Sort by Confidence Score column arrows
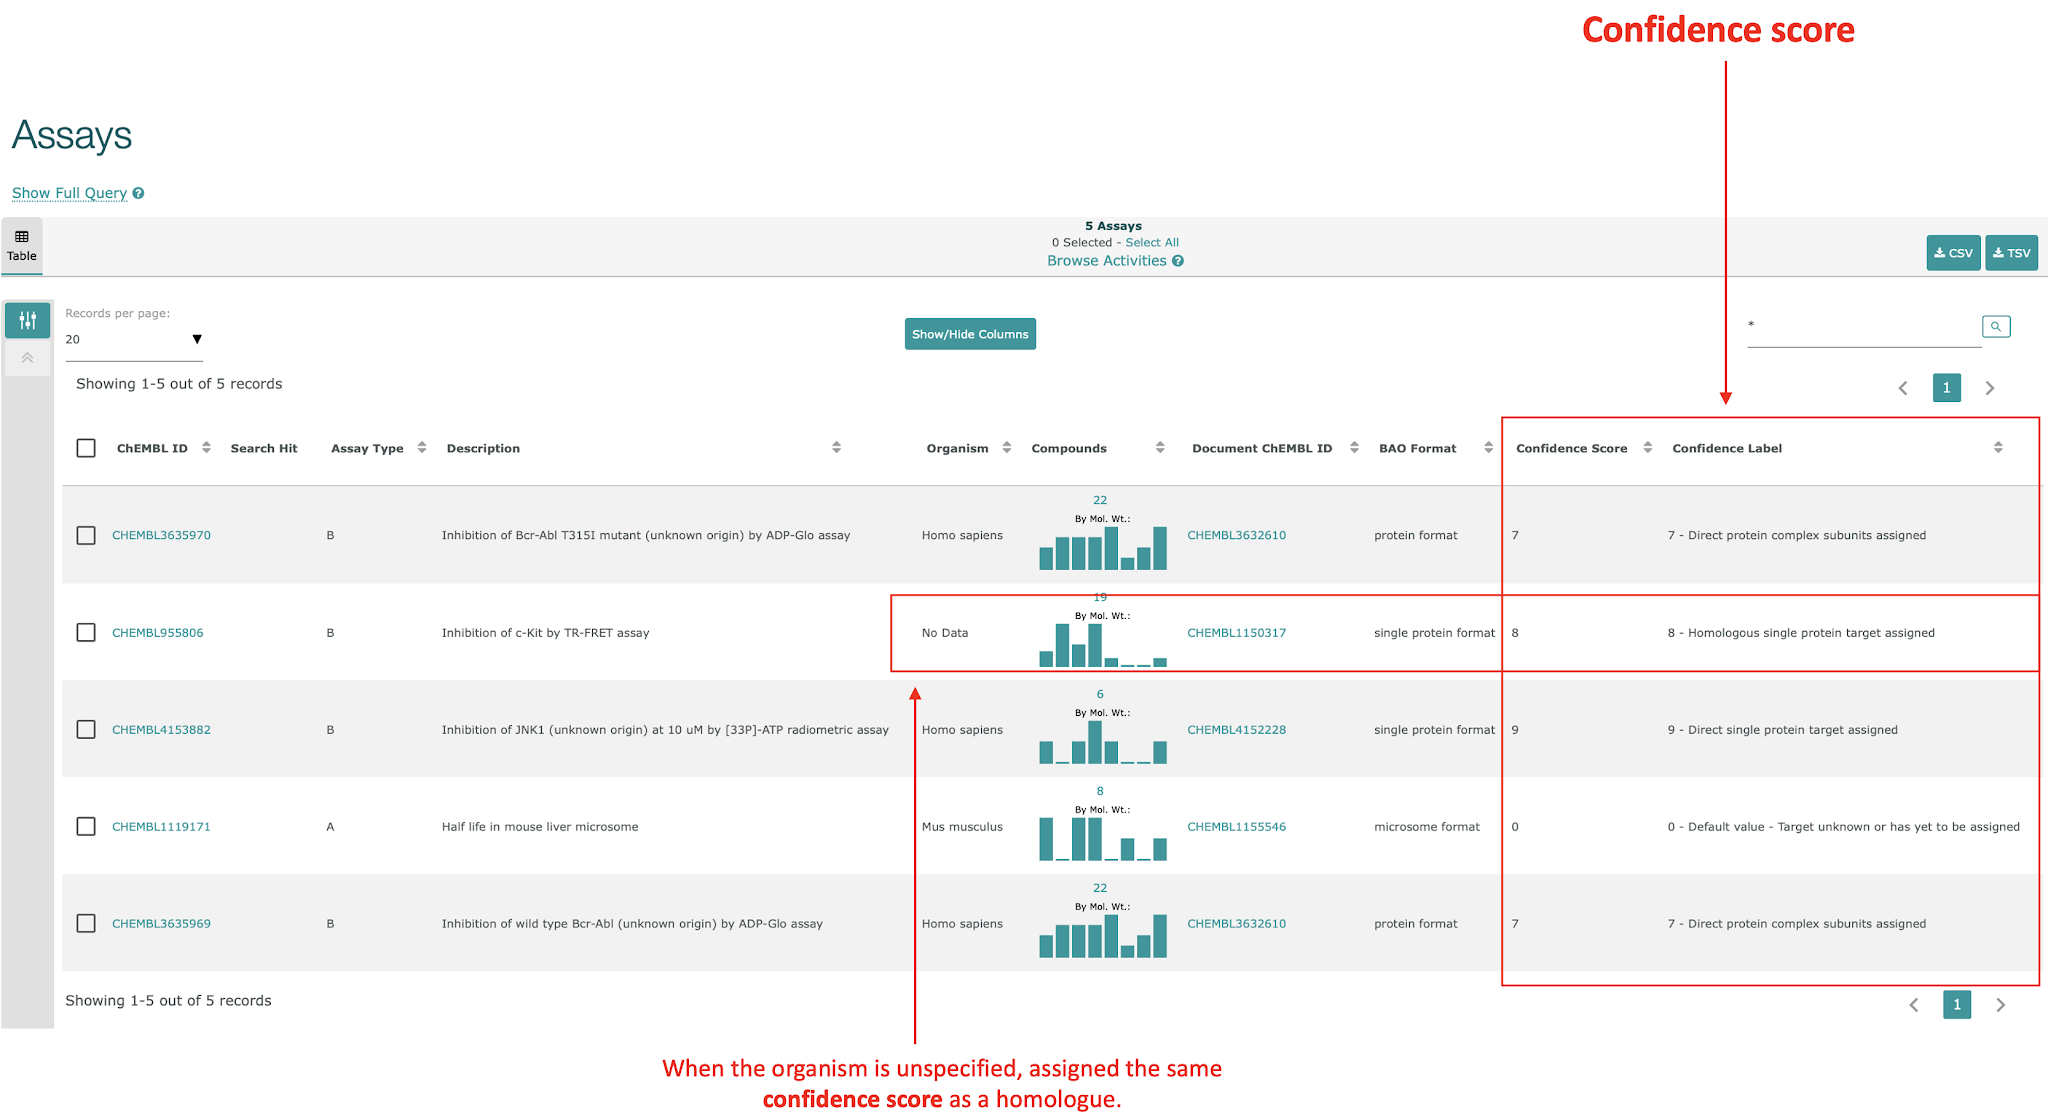The height and width of the screenshot is (1114, 2048). tap(1648, 448)
